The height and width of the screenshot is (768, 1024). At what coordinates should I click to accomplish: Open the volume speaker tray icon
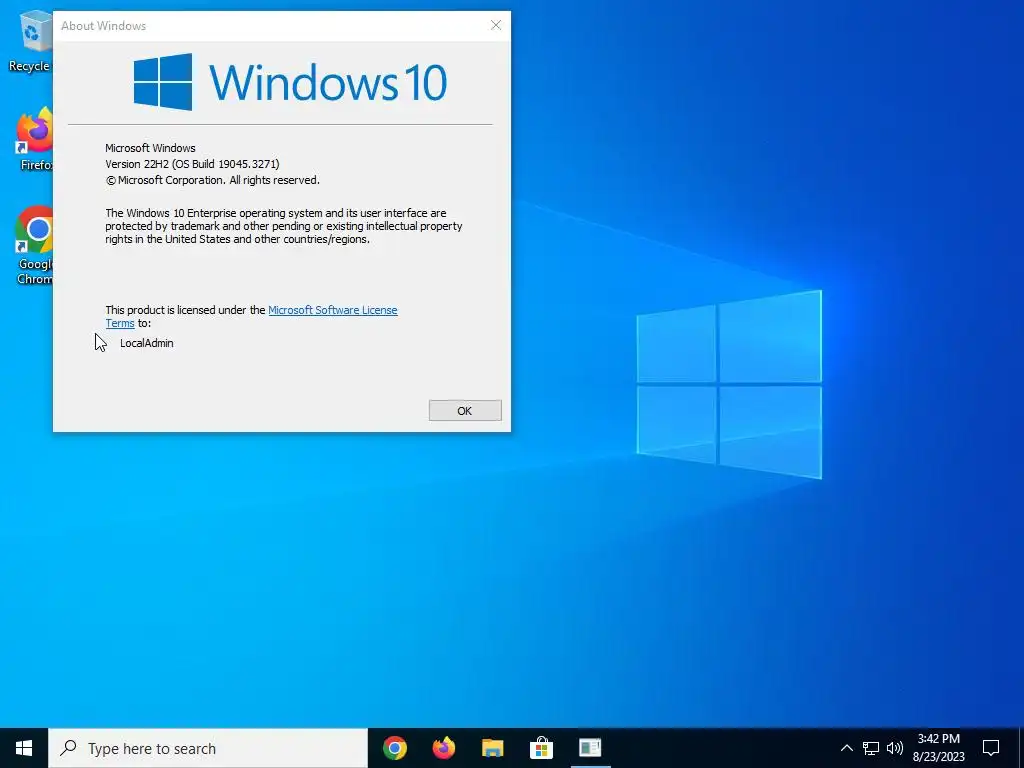[x=895, y=748]
